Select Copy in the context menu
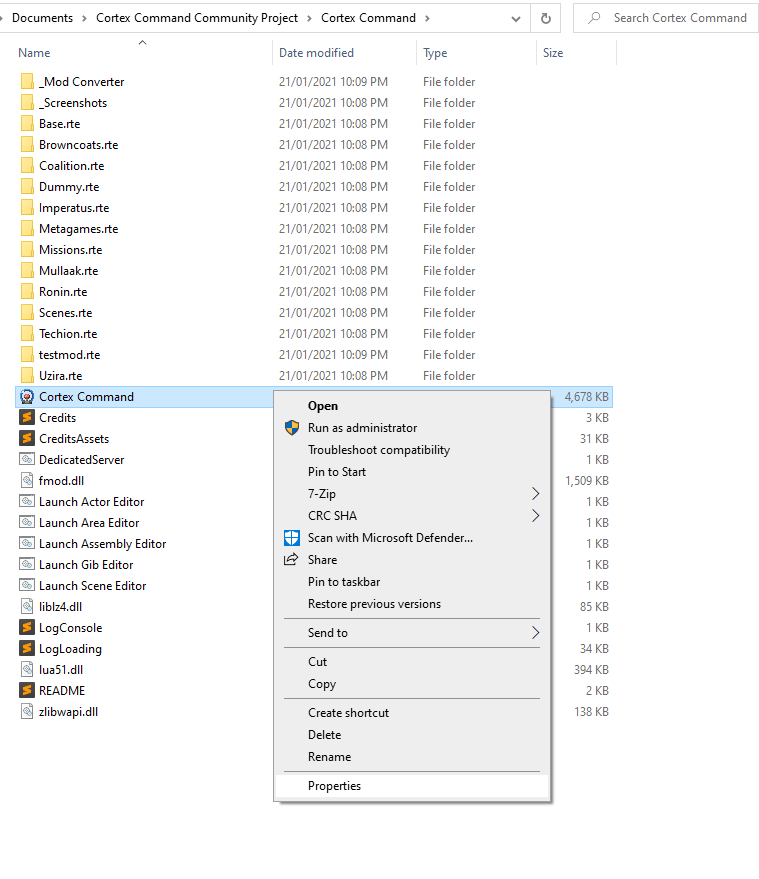Screen dimensions: 759x879 (411, 684)
